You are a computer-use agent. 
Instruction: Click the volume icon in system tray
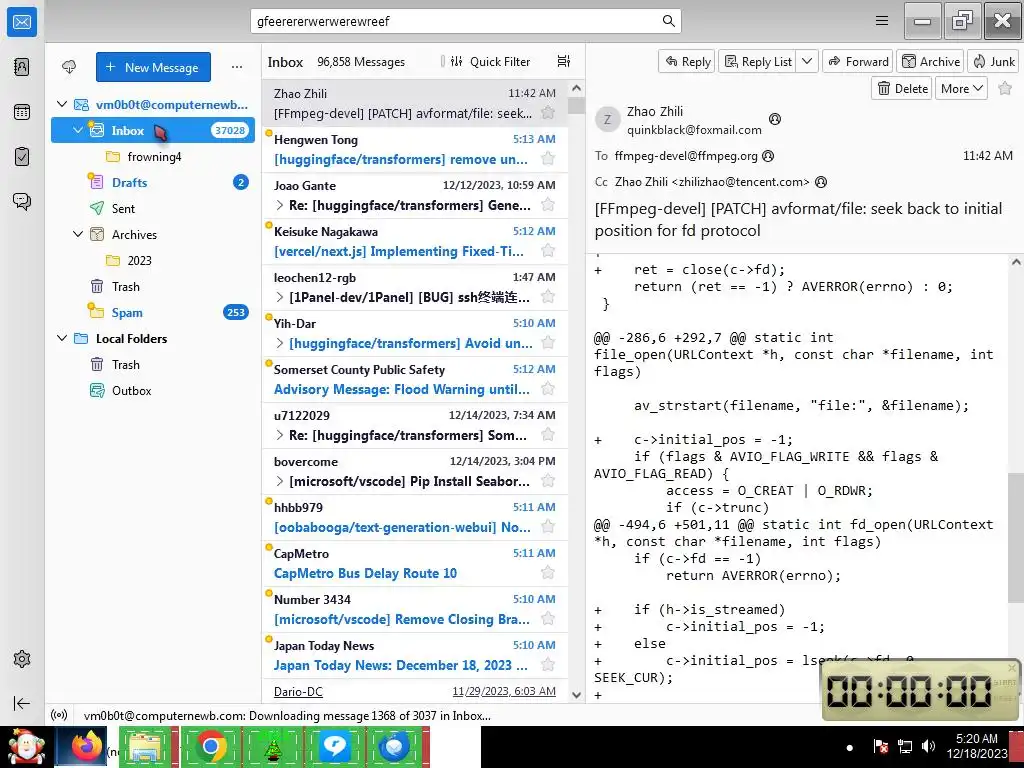tap(928, 746)
